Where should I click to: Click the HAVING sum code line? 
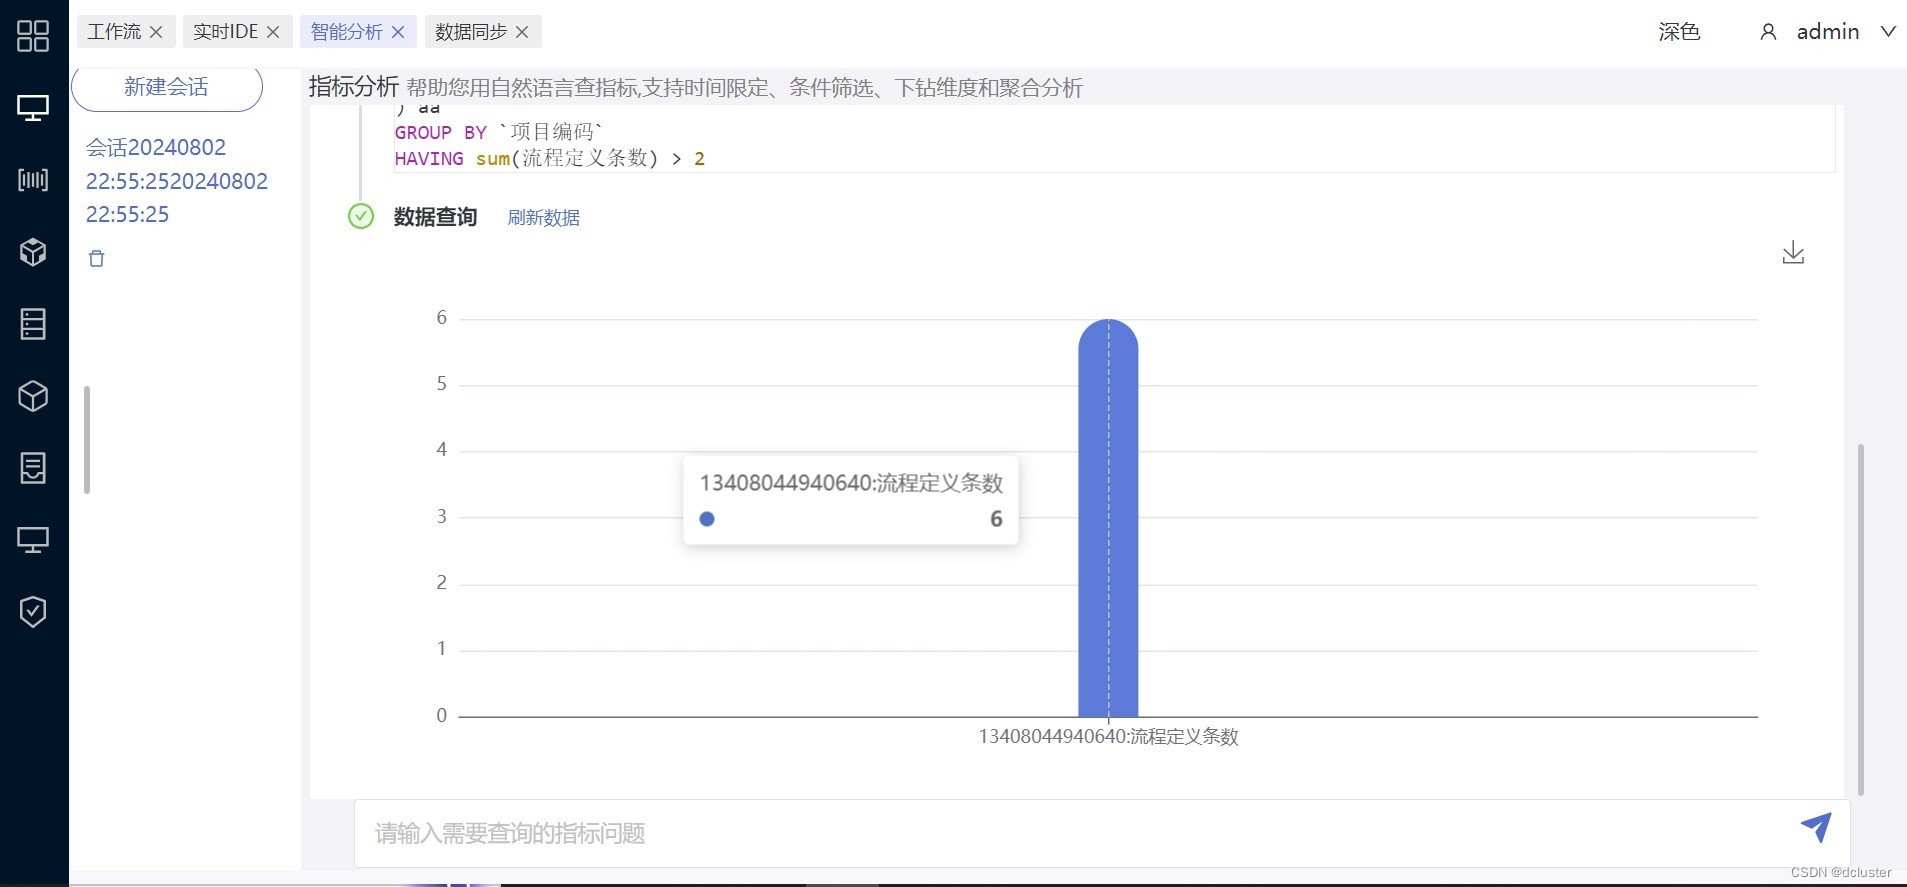click(x=550, y=159)
